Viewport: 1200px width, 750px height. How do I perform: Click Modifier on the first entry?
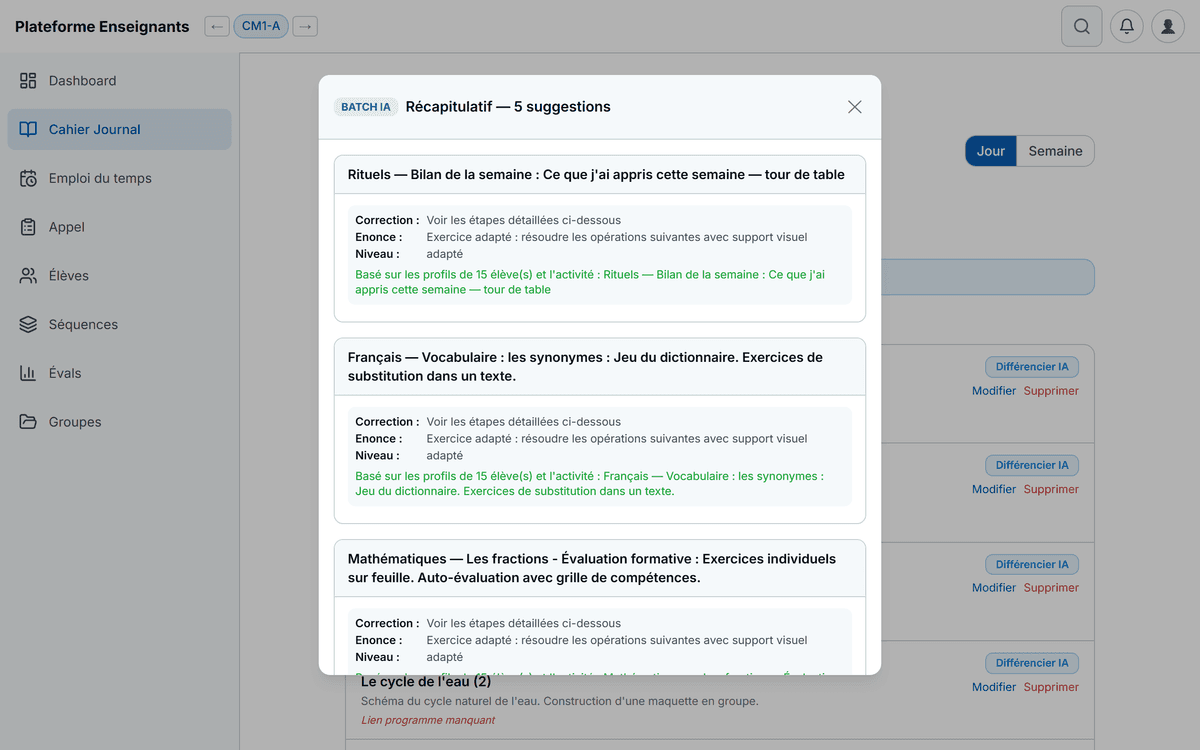994,391
